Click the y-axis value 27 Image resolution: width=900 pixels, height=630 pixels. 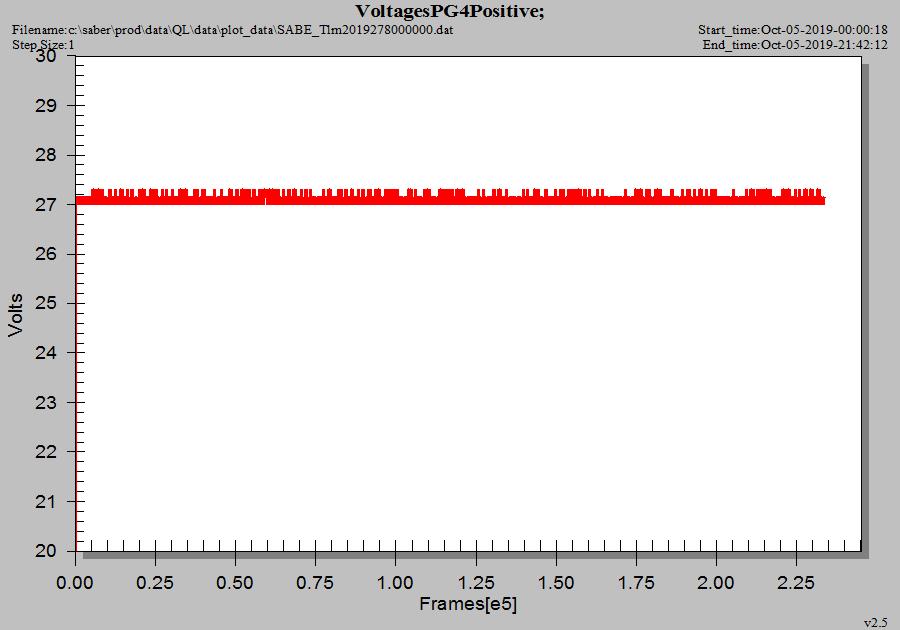(46, 204)
